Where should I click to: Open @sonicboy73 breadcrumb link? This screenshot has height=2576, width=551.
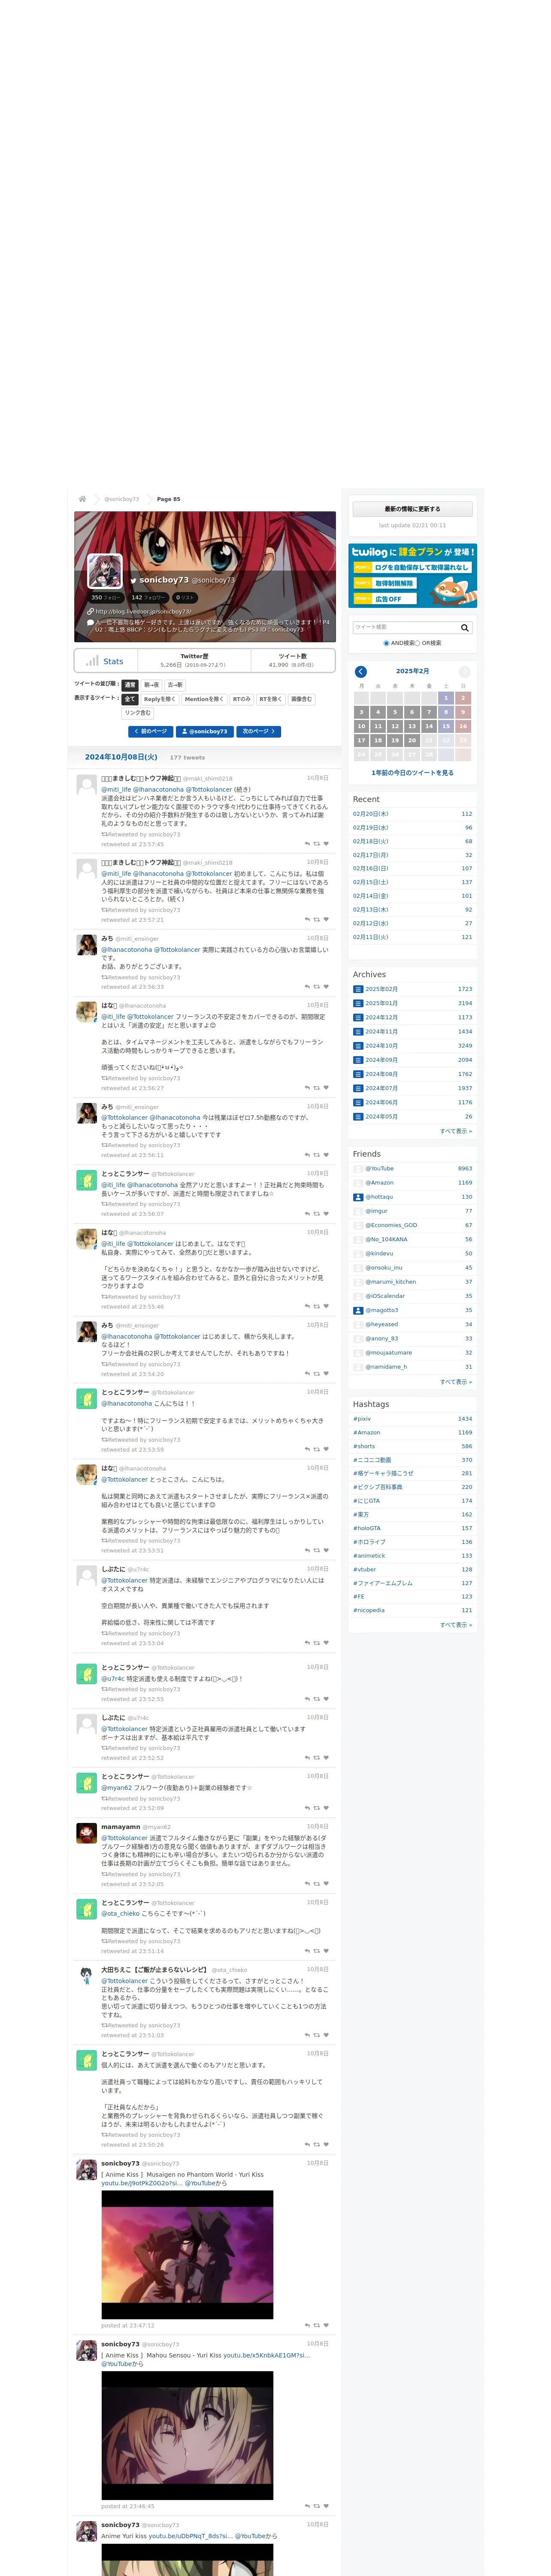tap(122, 499)
